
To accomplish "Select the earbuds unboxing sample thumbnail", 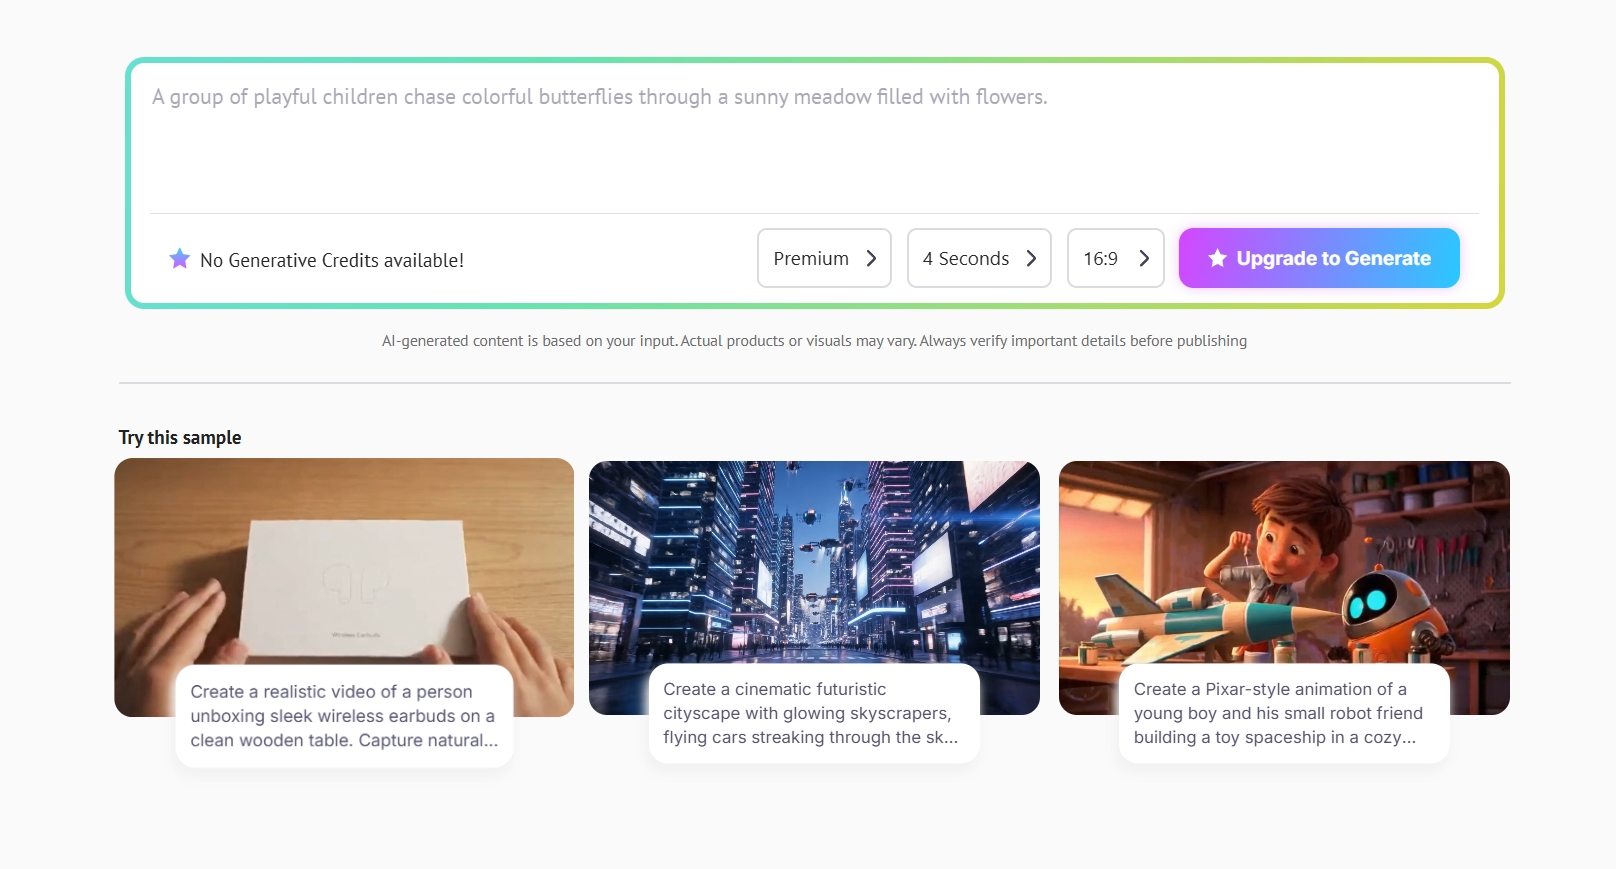I will [x=344, y=560].
